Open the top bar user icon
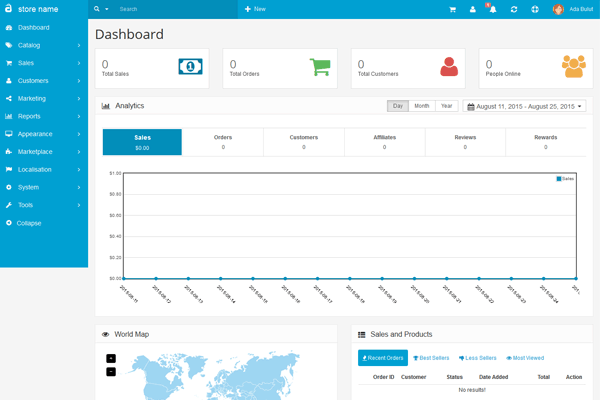Image resolution: width=600 pixels, height=400 pixels. point(473,9)
